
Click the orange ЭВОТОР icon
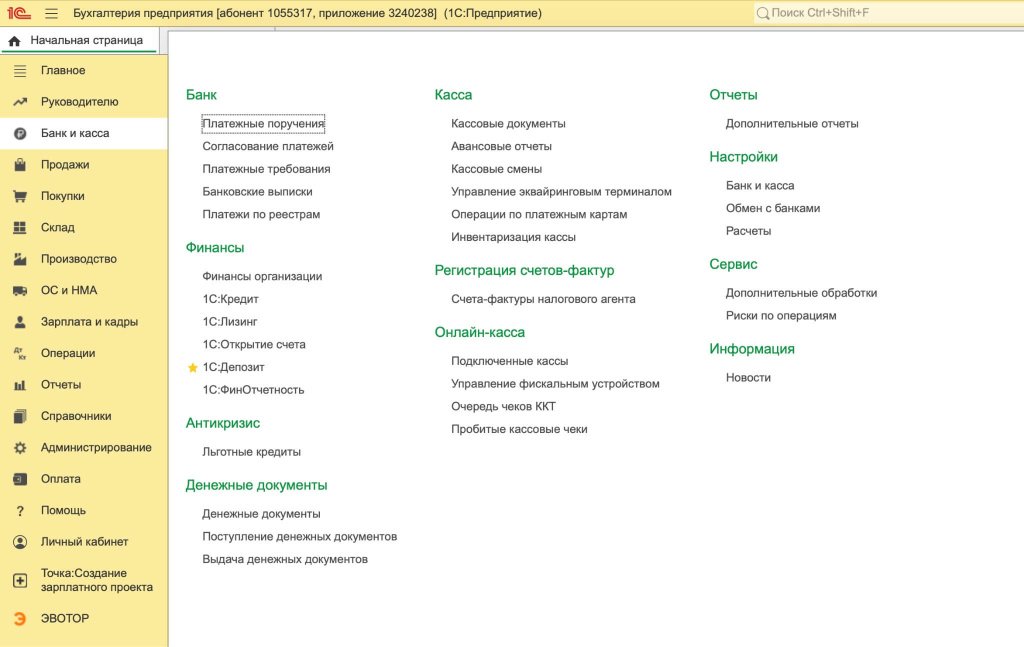(x=20, y=618)
